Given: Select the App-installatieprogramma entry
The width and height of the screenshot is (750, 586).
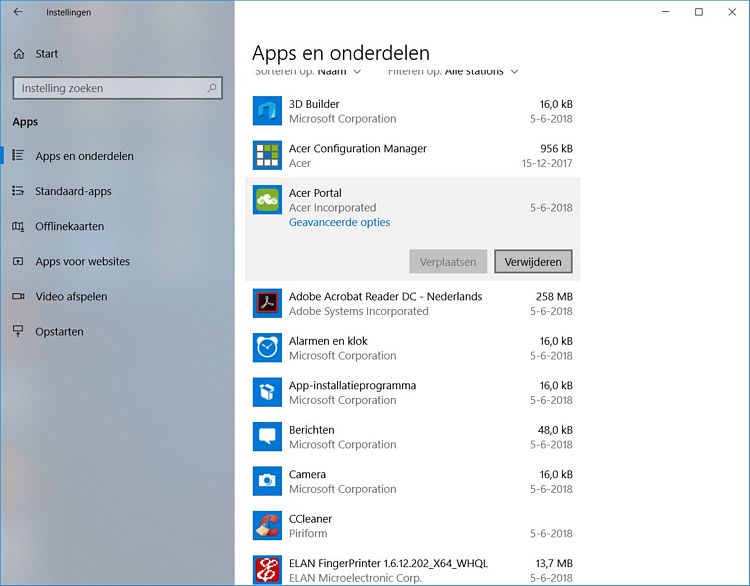Looking at the screenshot, I should coord(352,385).
